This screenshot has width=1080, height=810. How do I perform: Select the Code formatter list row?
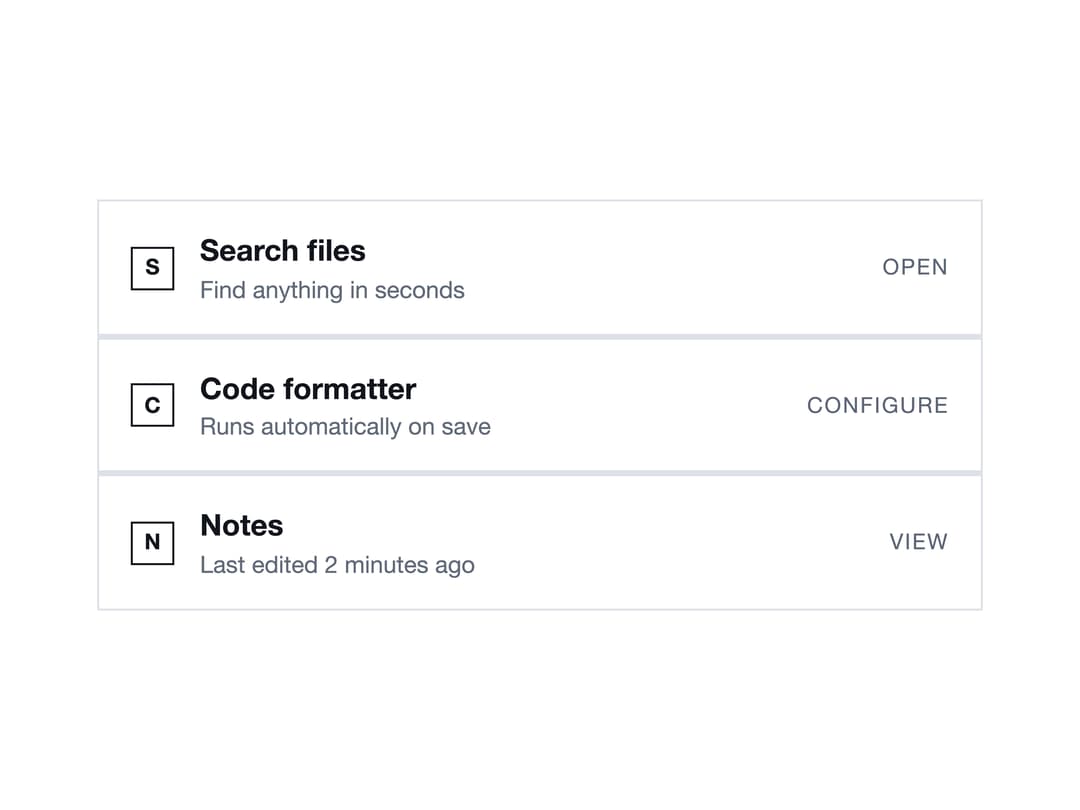pyautogui.click(x=540, y=405)
